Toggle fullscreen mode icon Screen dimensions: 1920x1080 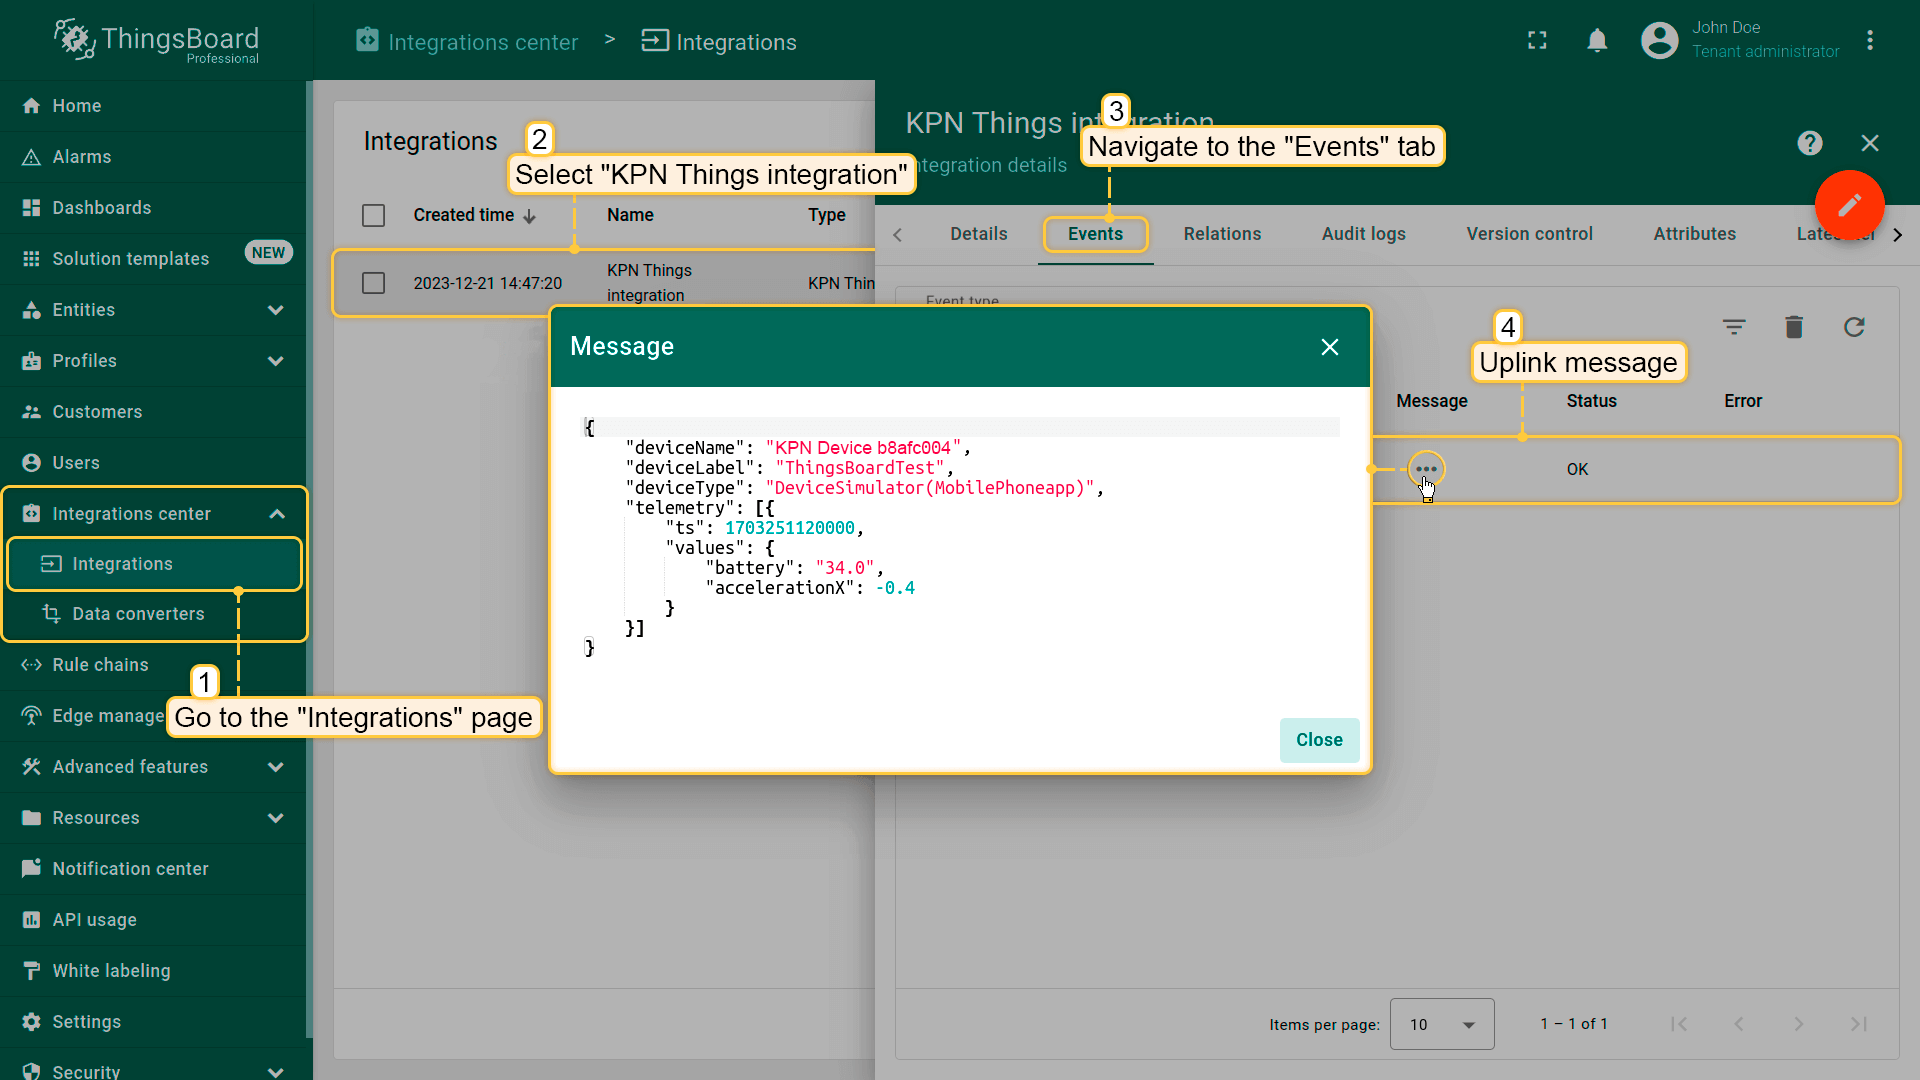(1537, 40)
